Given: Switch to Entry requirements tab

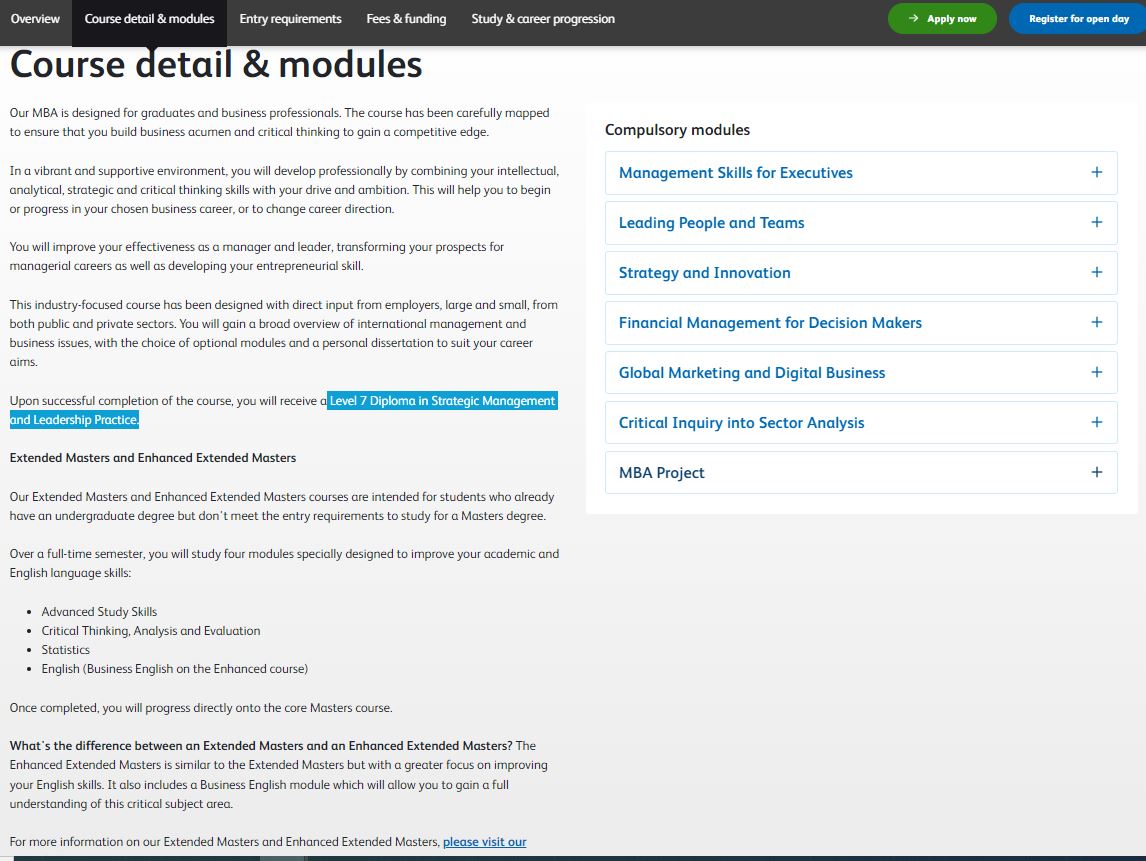Looking at the screenshot, I should click(x=290, y=19).
